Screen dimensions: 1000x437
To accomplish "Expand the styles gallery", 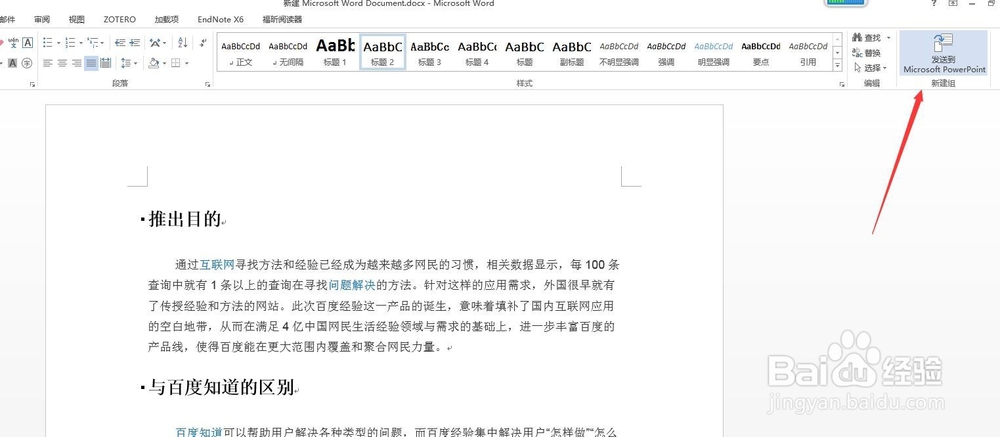I will tap(837, 64).
